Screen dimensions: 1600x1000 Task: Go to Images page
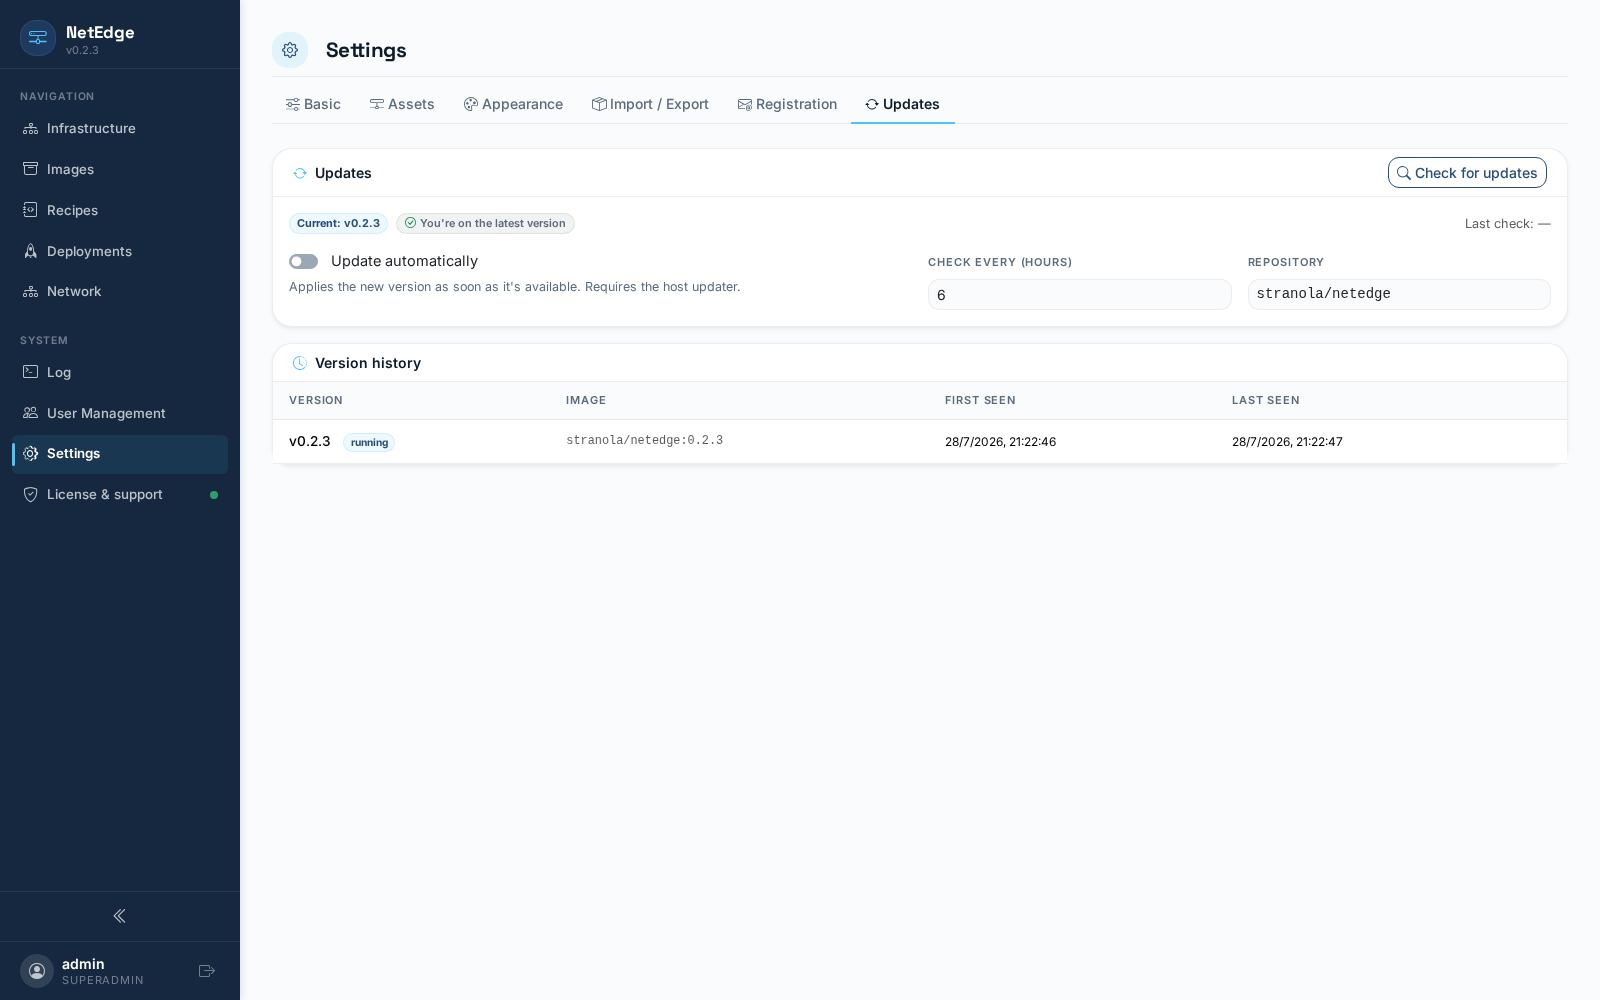pos(120,169)
